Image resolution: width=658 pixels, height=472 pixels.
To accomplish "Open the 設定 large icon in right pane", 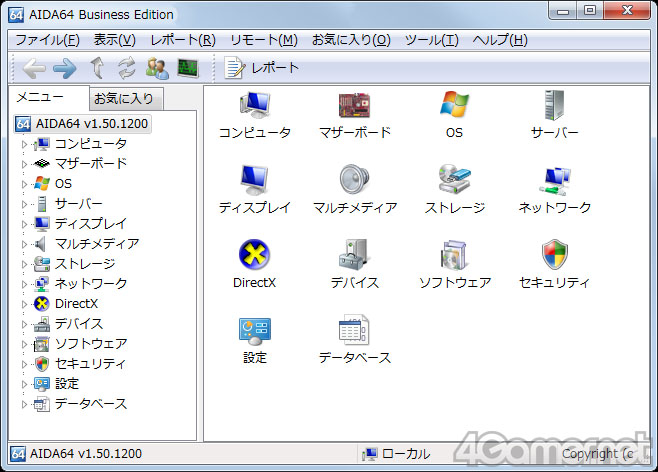I will tap(255, 331).
